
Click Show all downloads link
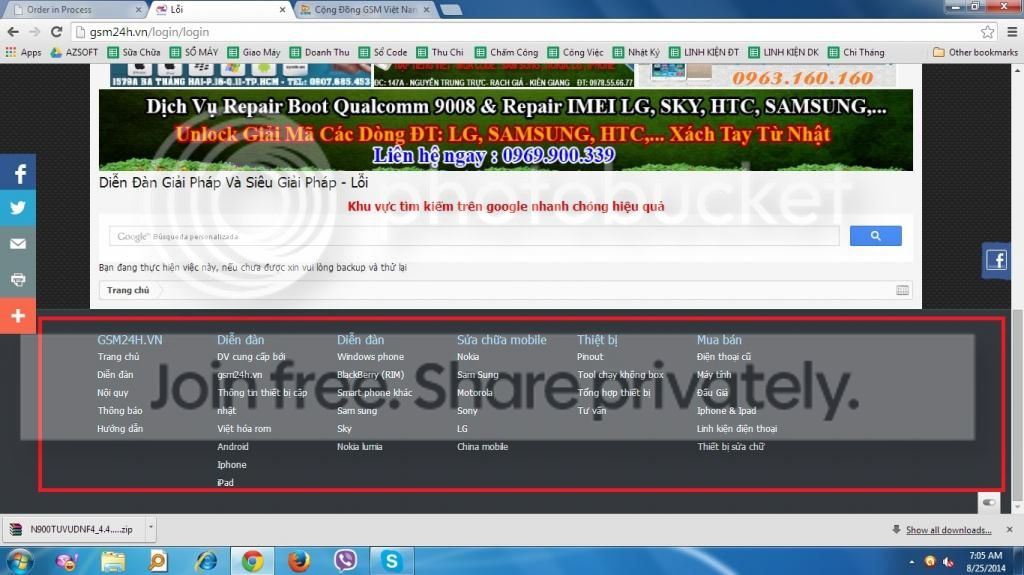pos(948,530)
